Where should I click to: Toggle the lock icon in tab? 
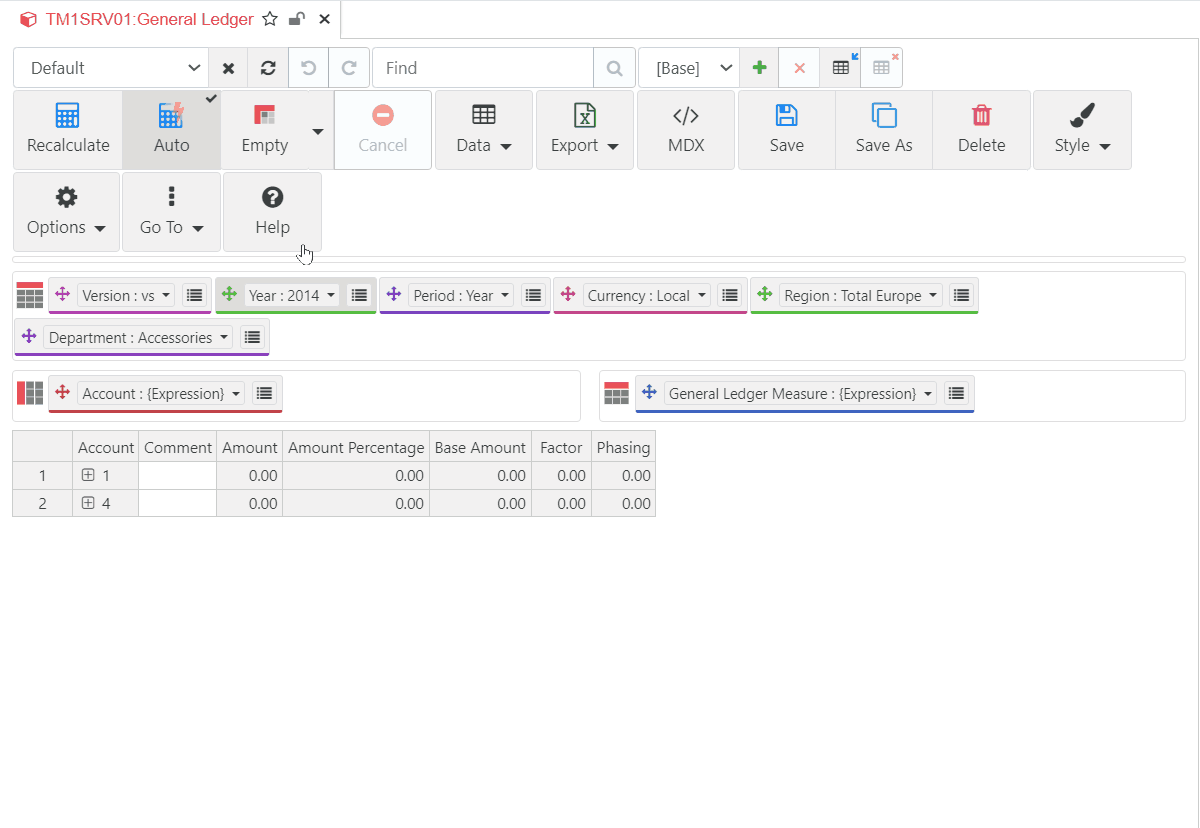[x=297, y=19]
